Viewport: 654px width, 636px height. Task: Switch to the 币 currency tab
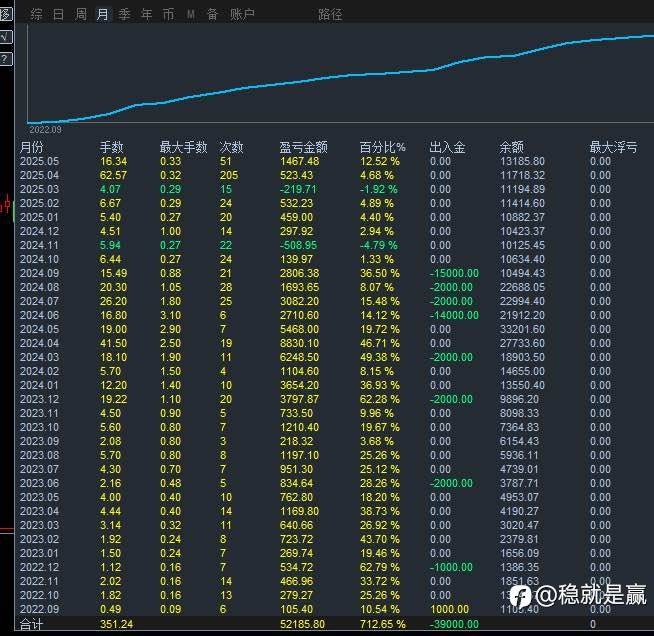pos(169,15)
